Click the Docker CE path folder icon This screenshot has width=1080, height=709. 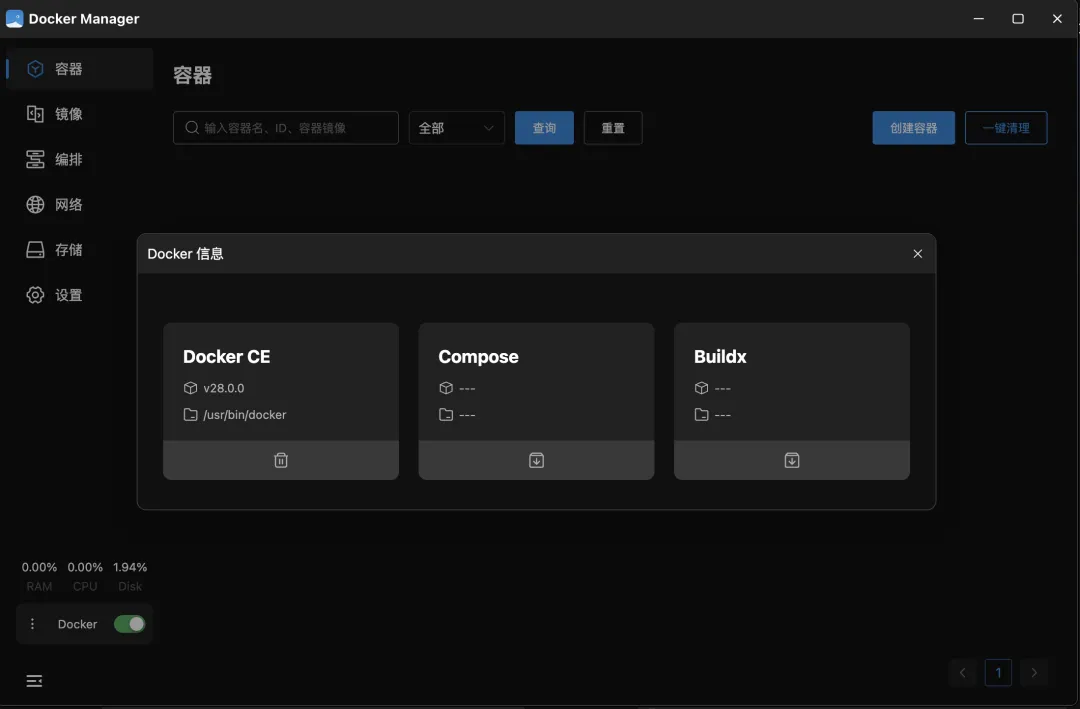(191, 415)
